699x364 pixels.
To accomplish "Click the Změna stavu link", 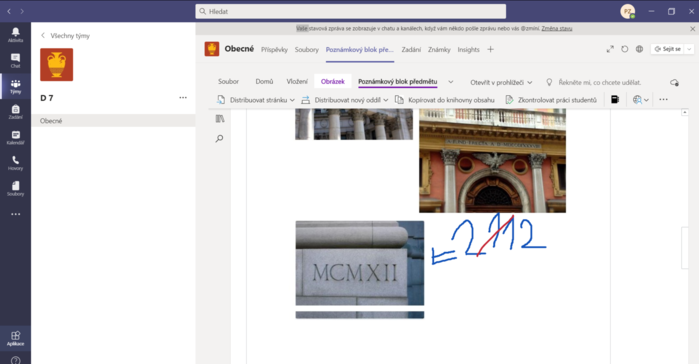I will 557,29.
